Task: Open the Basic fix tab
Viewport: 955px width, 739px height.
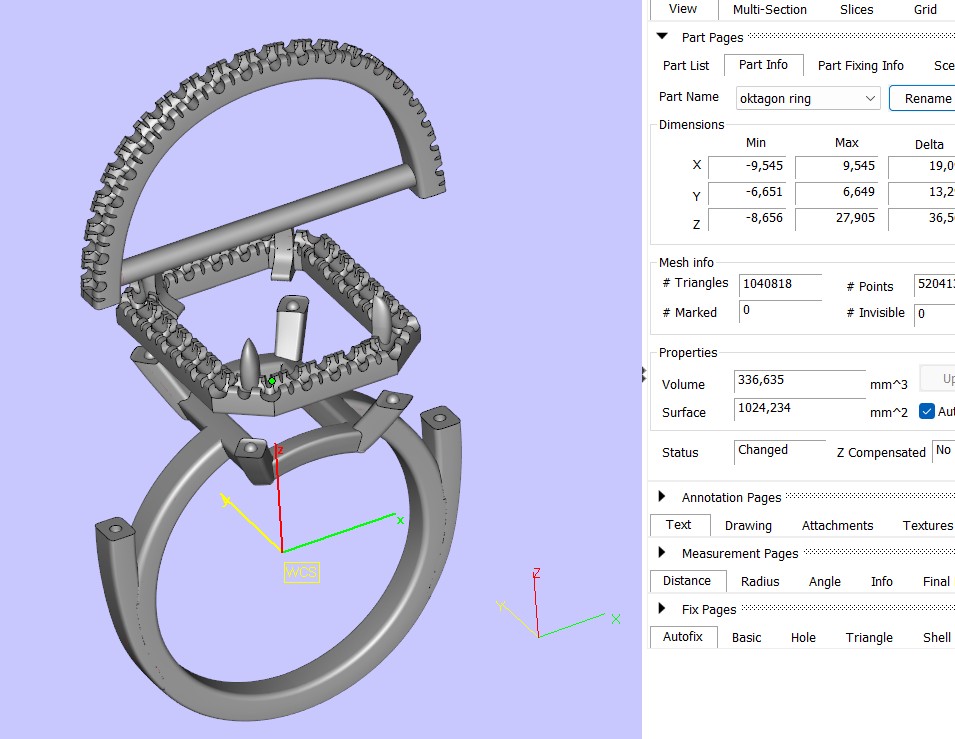Action: pos(746,638)
